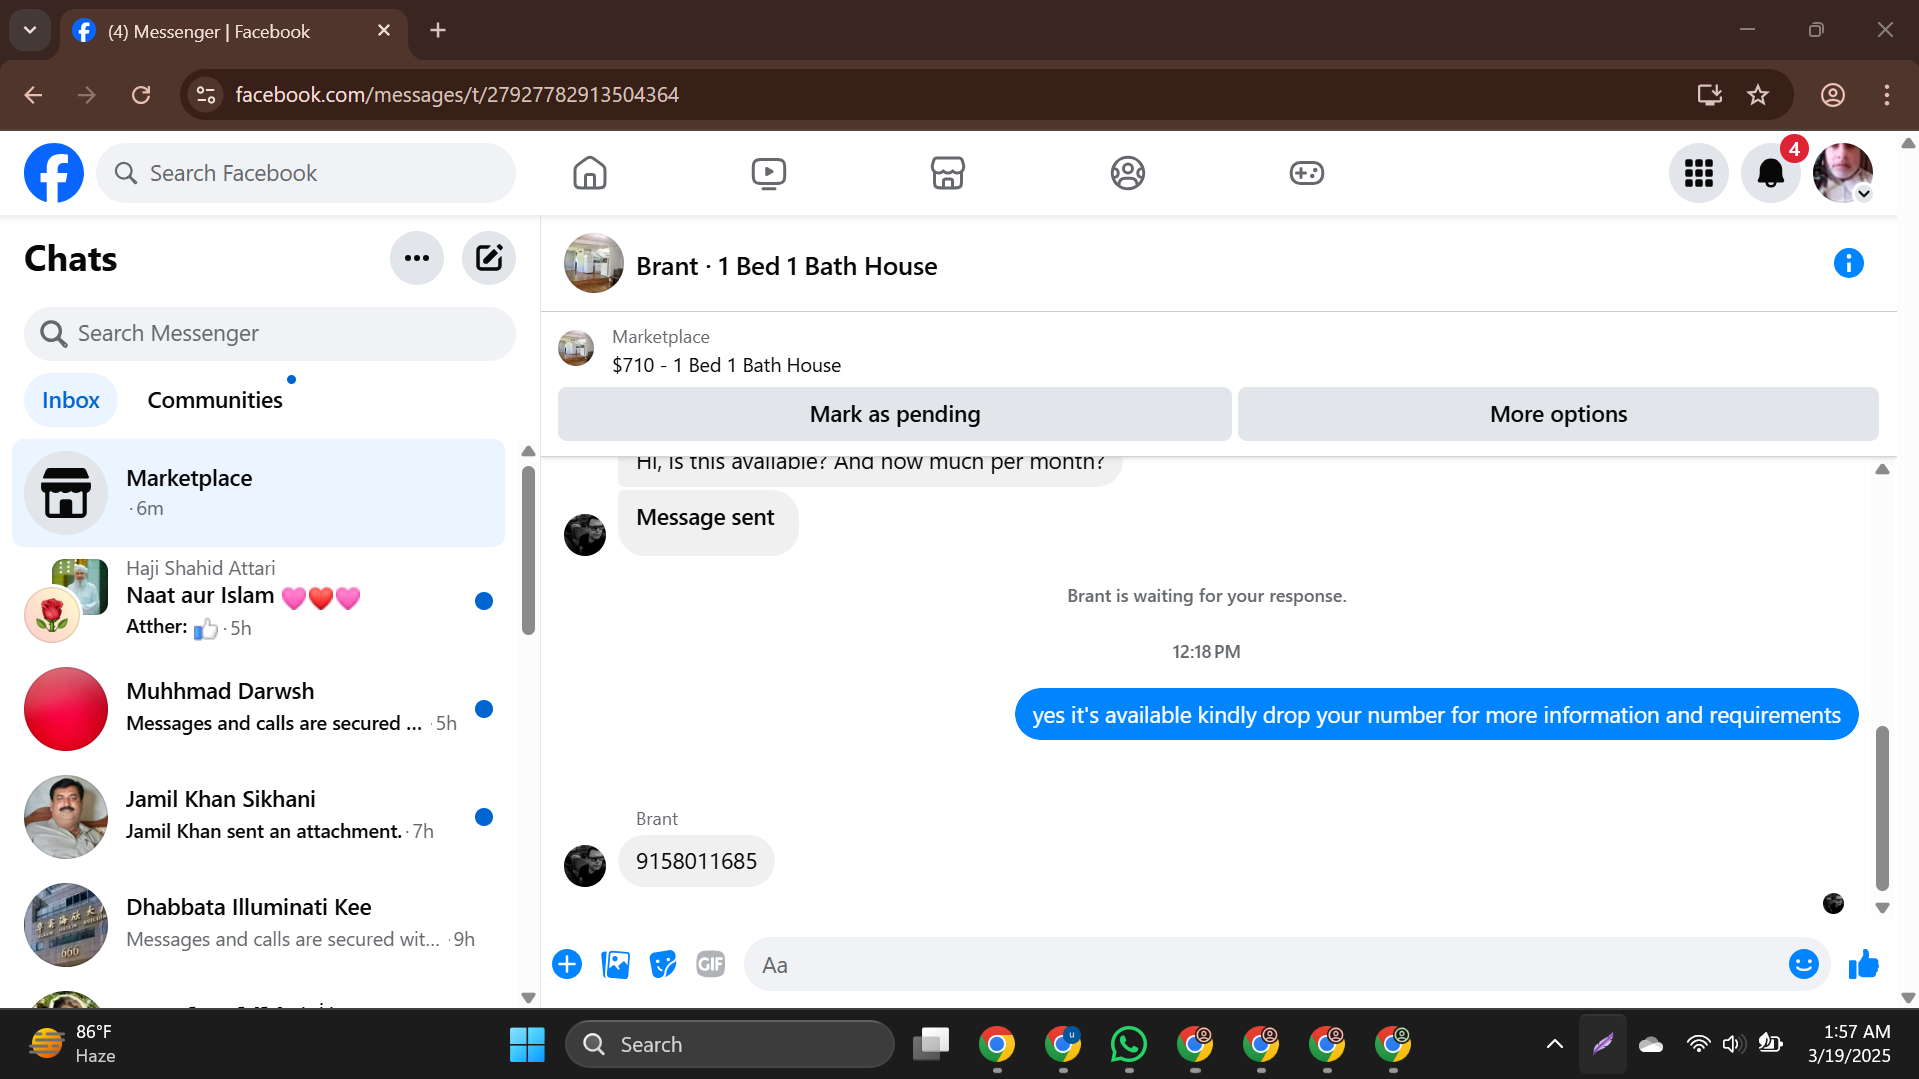1919x1079 pixels.
Task: Click the Windows taskbar Search box
Action: (730, 1044)
